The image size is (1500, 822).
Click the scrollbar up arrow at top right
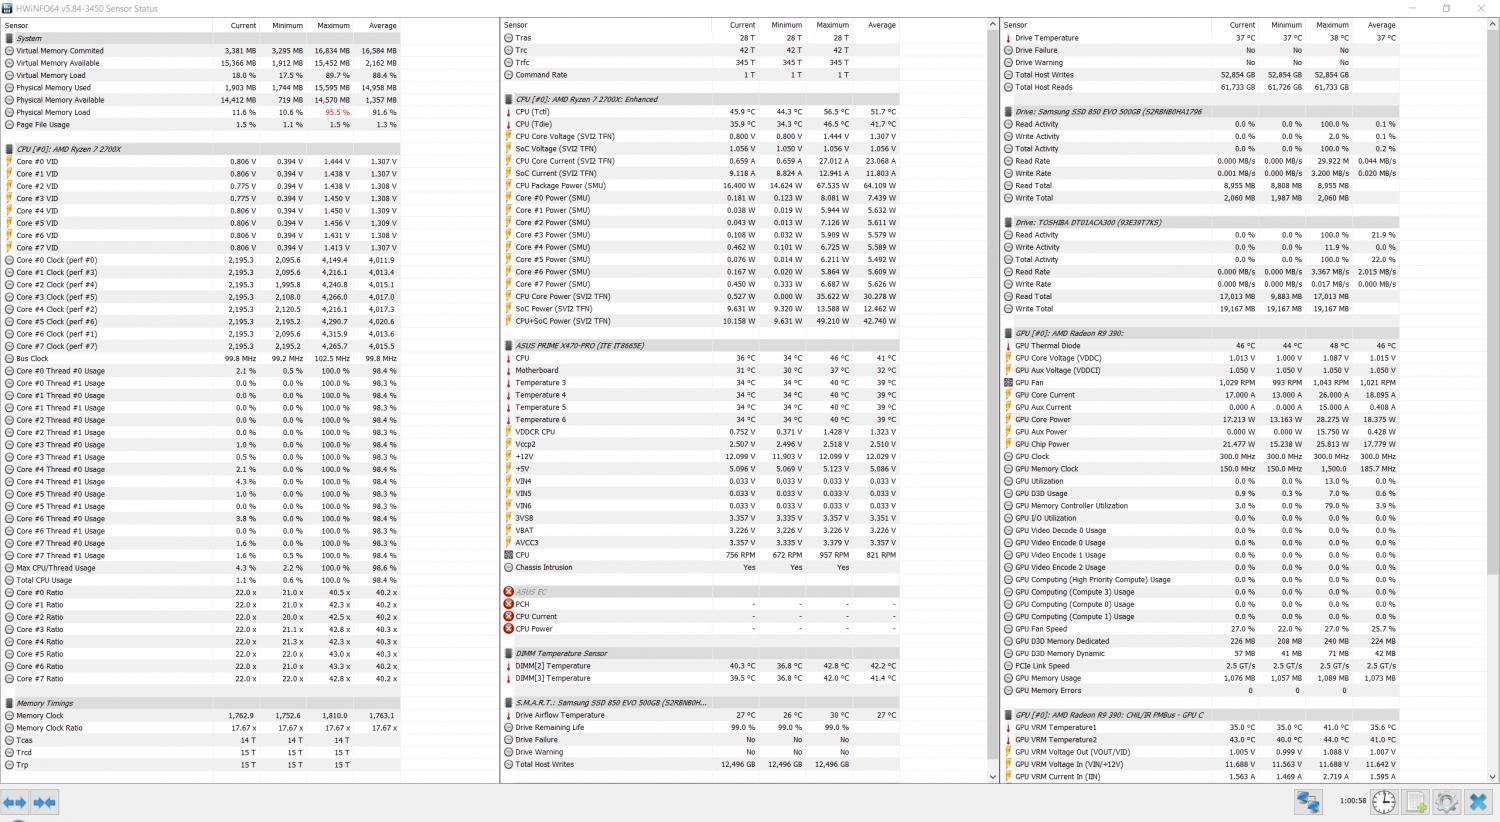point(1493,24)
